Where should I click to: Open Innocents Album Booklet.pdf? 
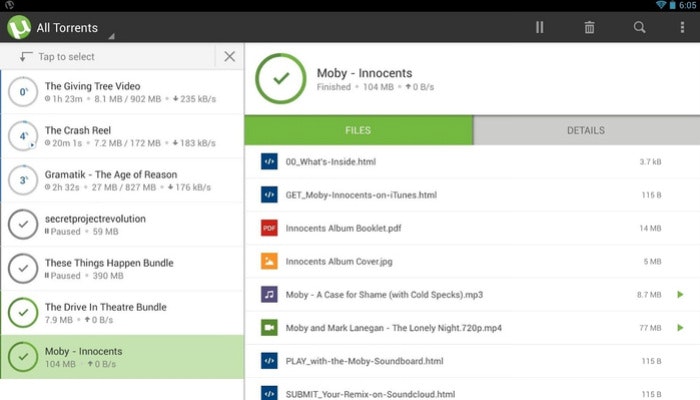point(343,228)
